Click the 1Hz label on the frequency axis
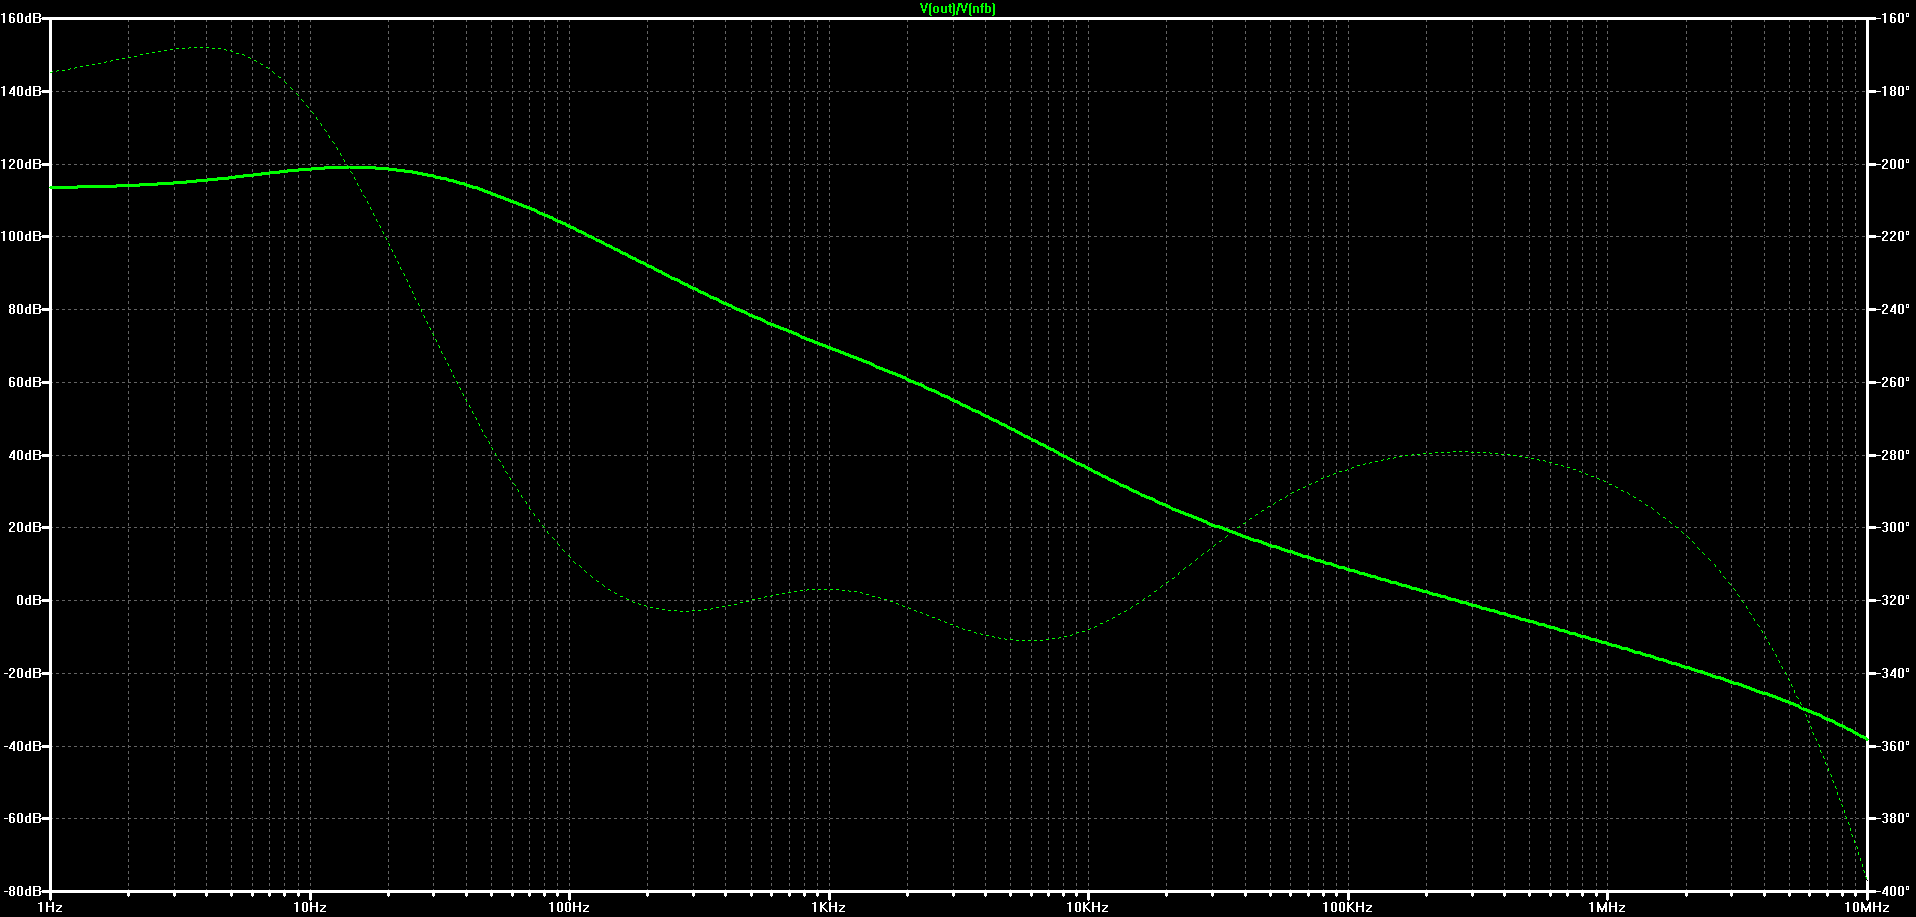Viewport: 1916px width, 917px height. click(x=50, y=907)
